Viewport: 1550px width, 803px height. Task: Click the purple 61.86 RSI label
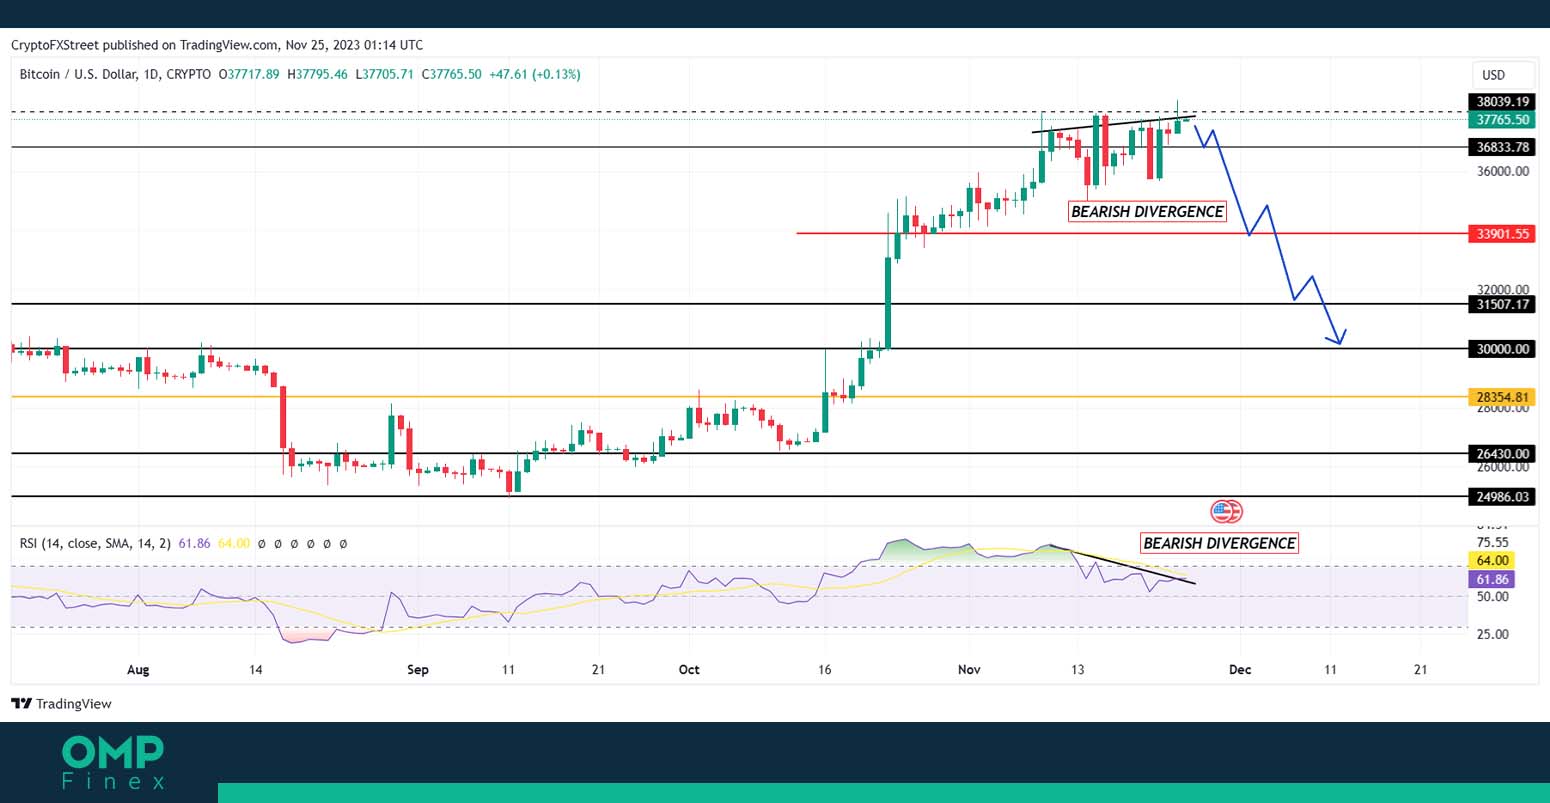pos(1492,580)
